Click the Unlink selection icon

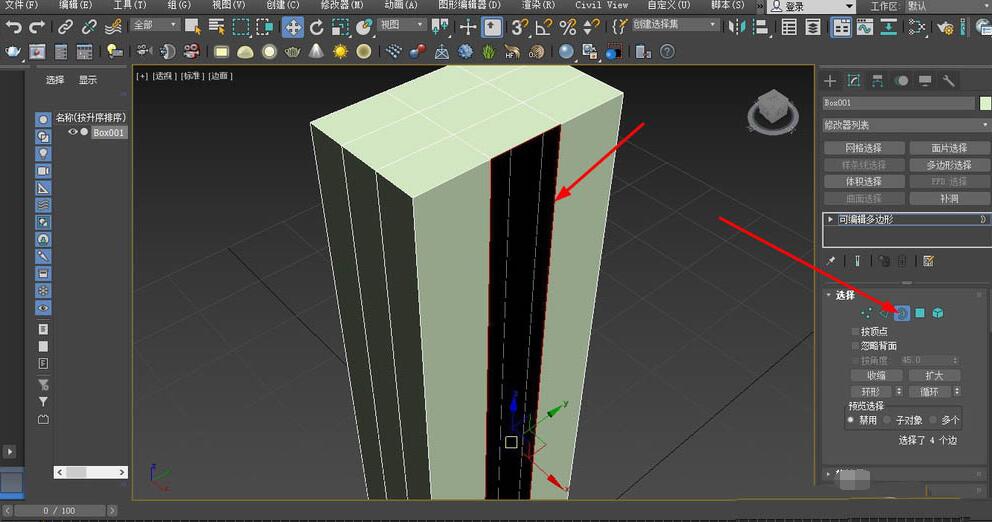pos(89,27)
